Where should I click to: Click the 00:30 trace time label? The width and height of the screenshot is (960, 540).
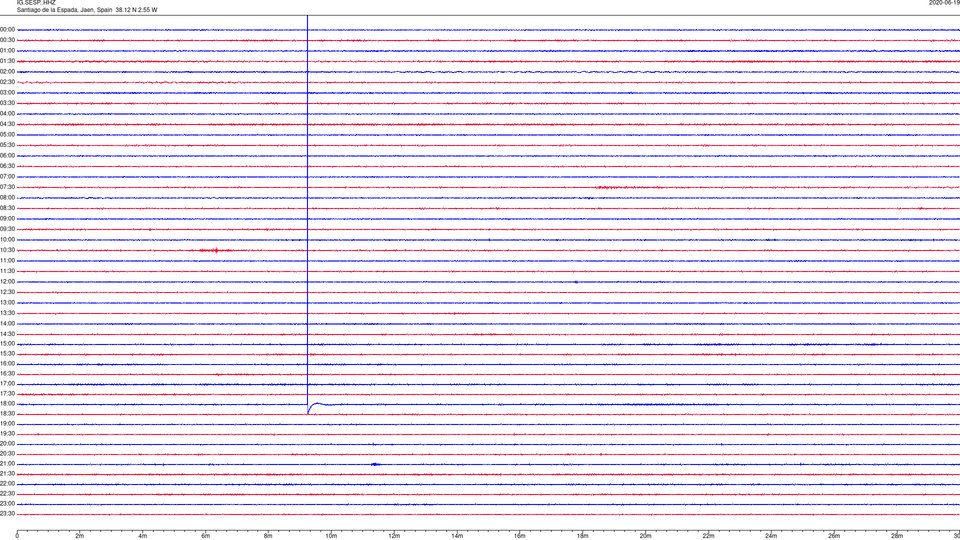[x=7, y=40]
